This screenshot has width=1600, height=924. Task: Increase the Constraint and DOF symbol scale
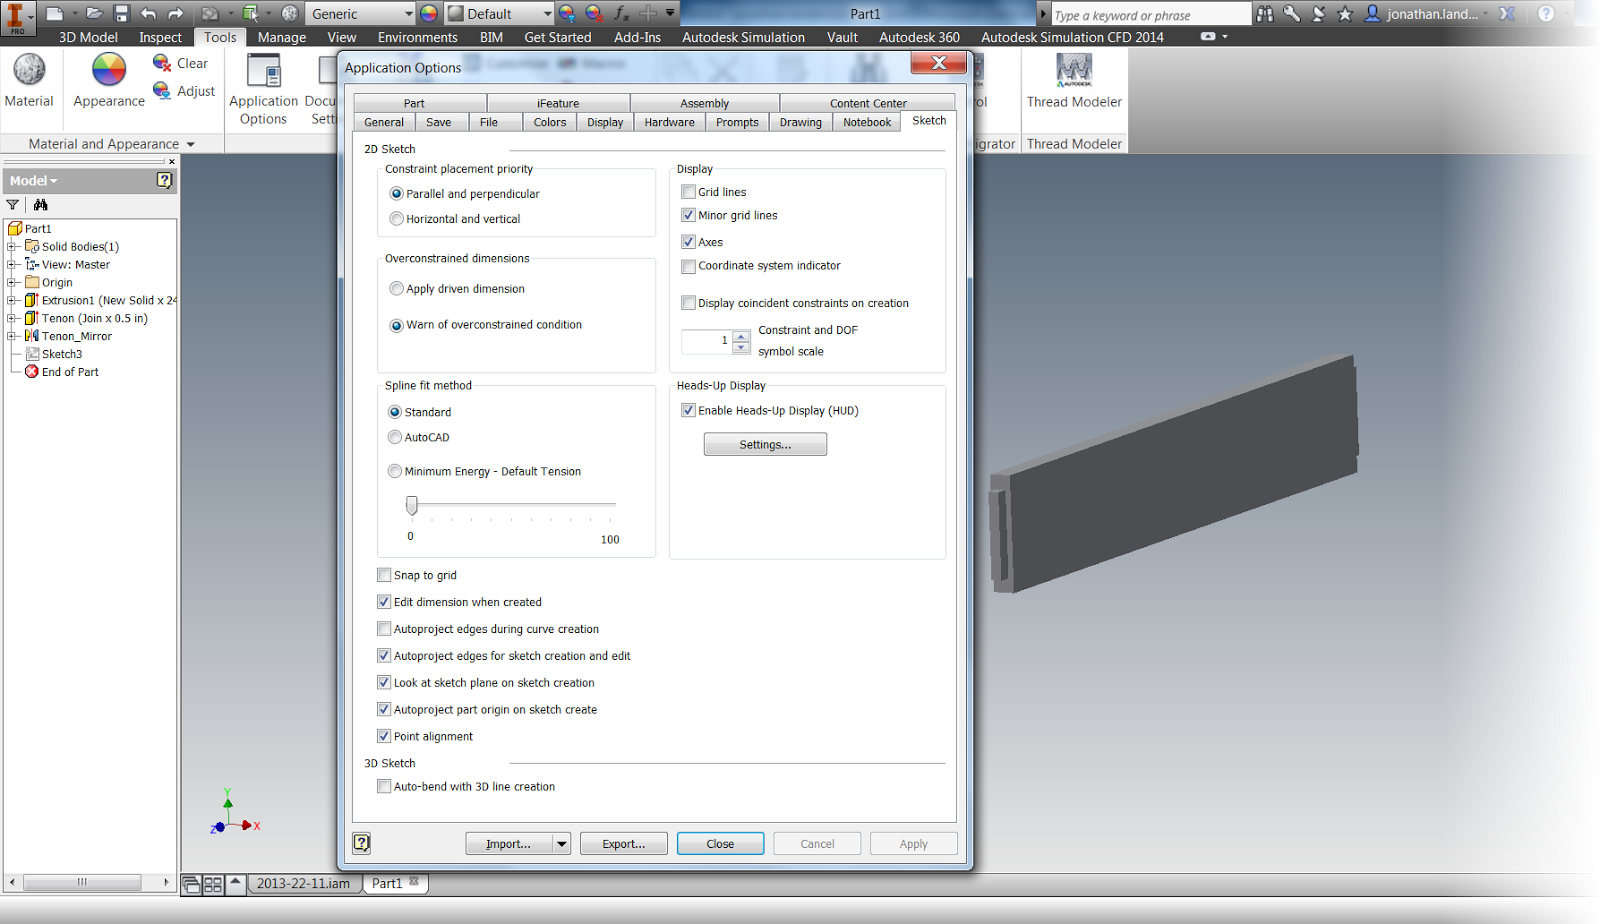pos(741,335)
